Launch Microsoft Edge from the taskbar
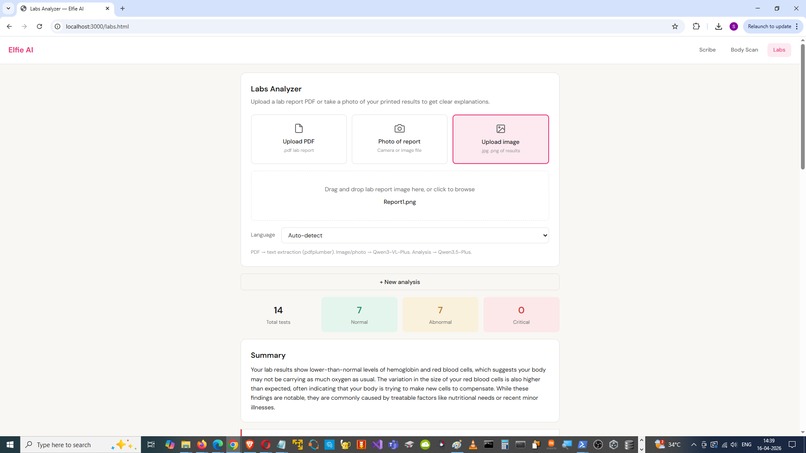 pos(217,444)
